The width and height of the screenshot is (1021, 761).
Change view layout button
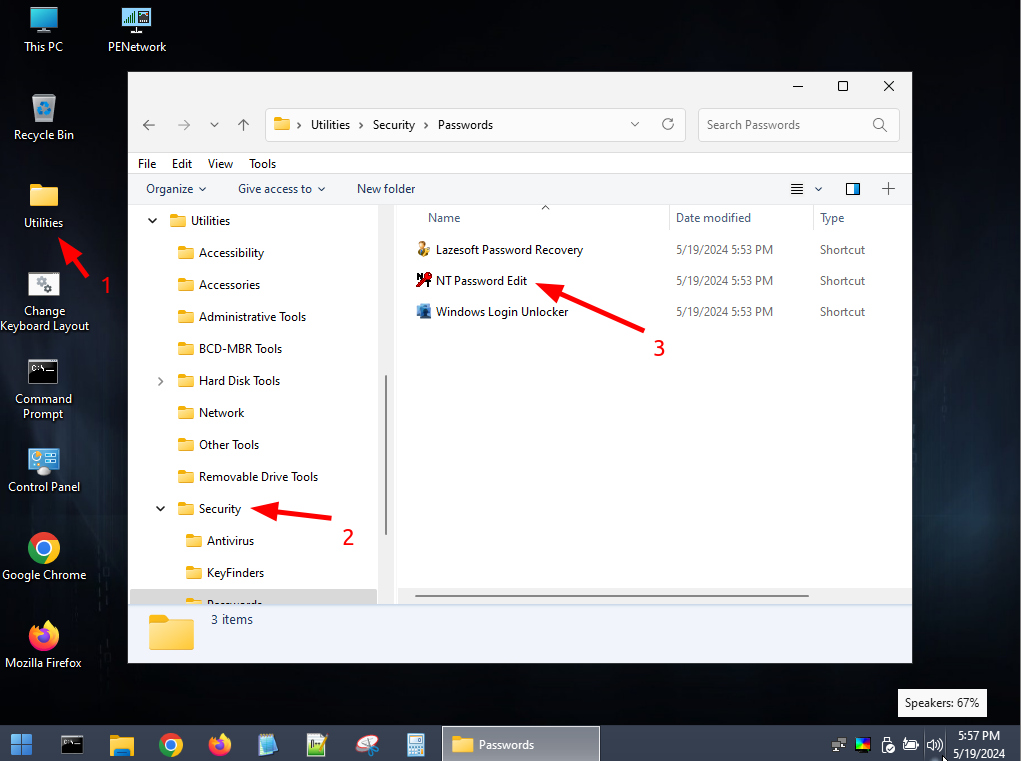point(796,189)
